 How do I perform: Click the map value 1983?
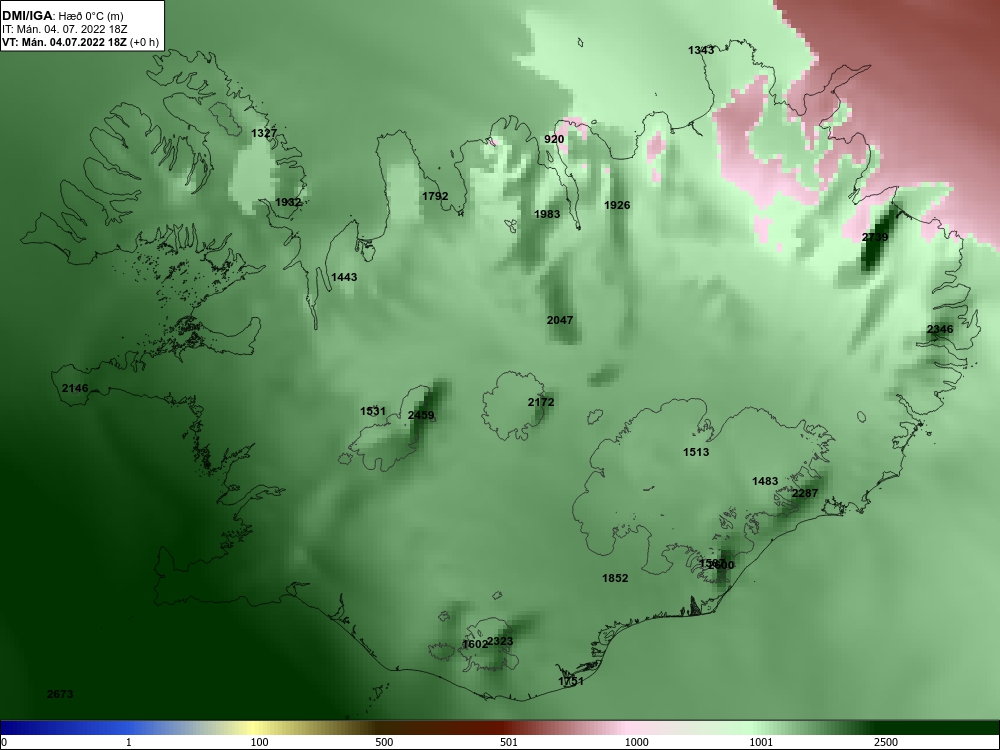coord(547,214)
